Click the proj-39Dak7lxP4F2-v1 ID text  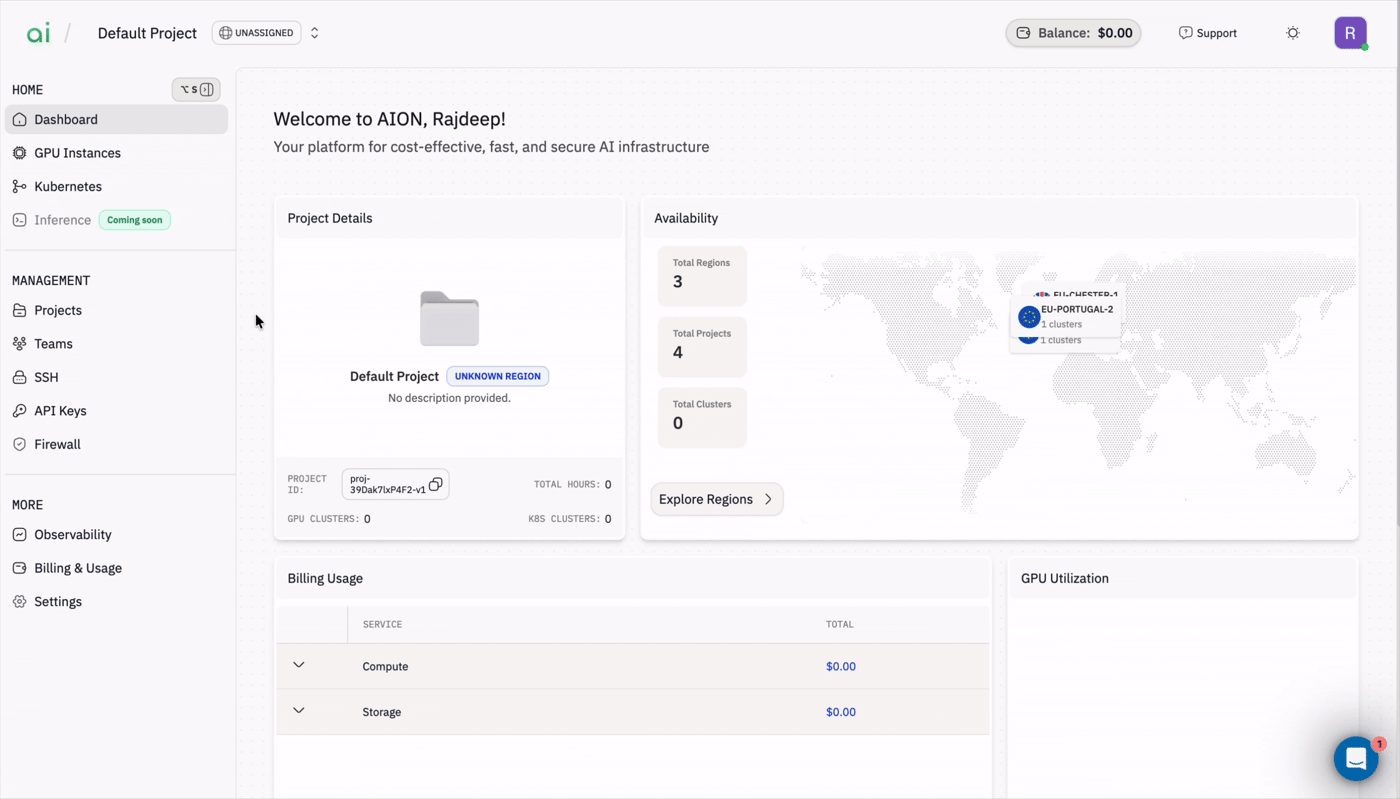pyautogui.click(x=387, y=484)
